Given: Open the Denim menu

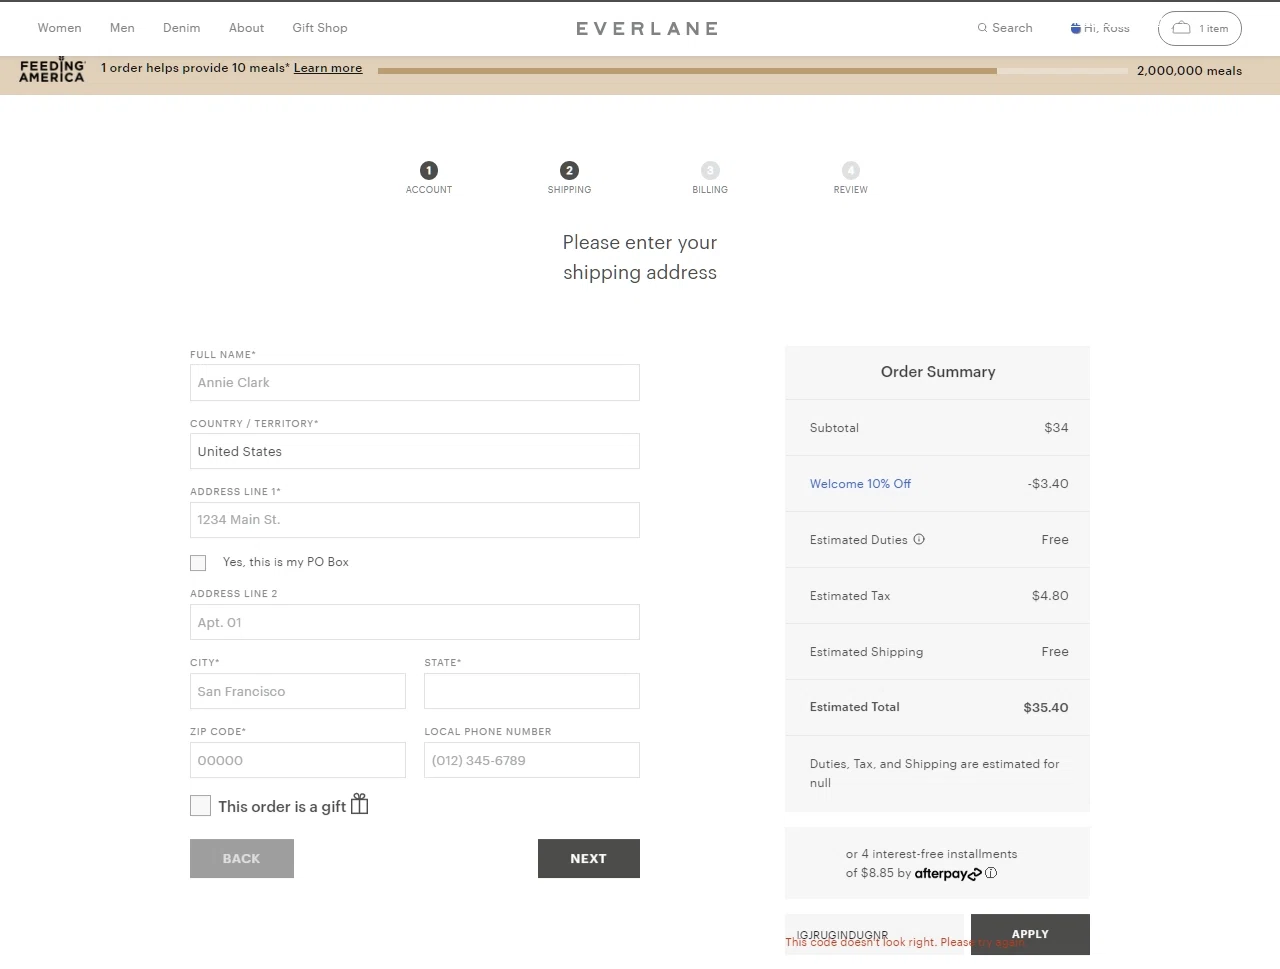Looking at the screenshot, I should tap(182, 28).
